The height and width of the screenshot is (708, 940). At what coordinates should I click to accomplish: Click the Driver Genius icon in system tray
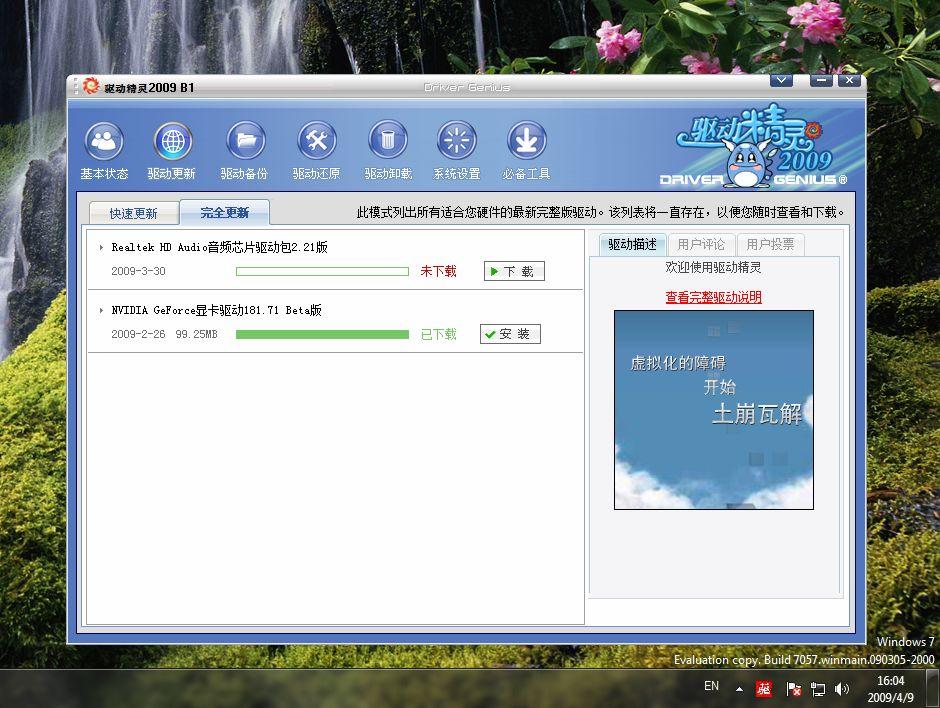click(763, 688)
